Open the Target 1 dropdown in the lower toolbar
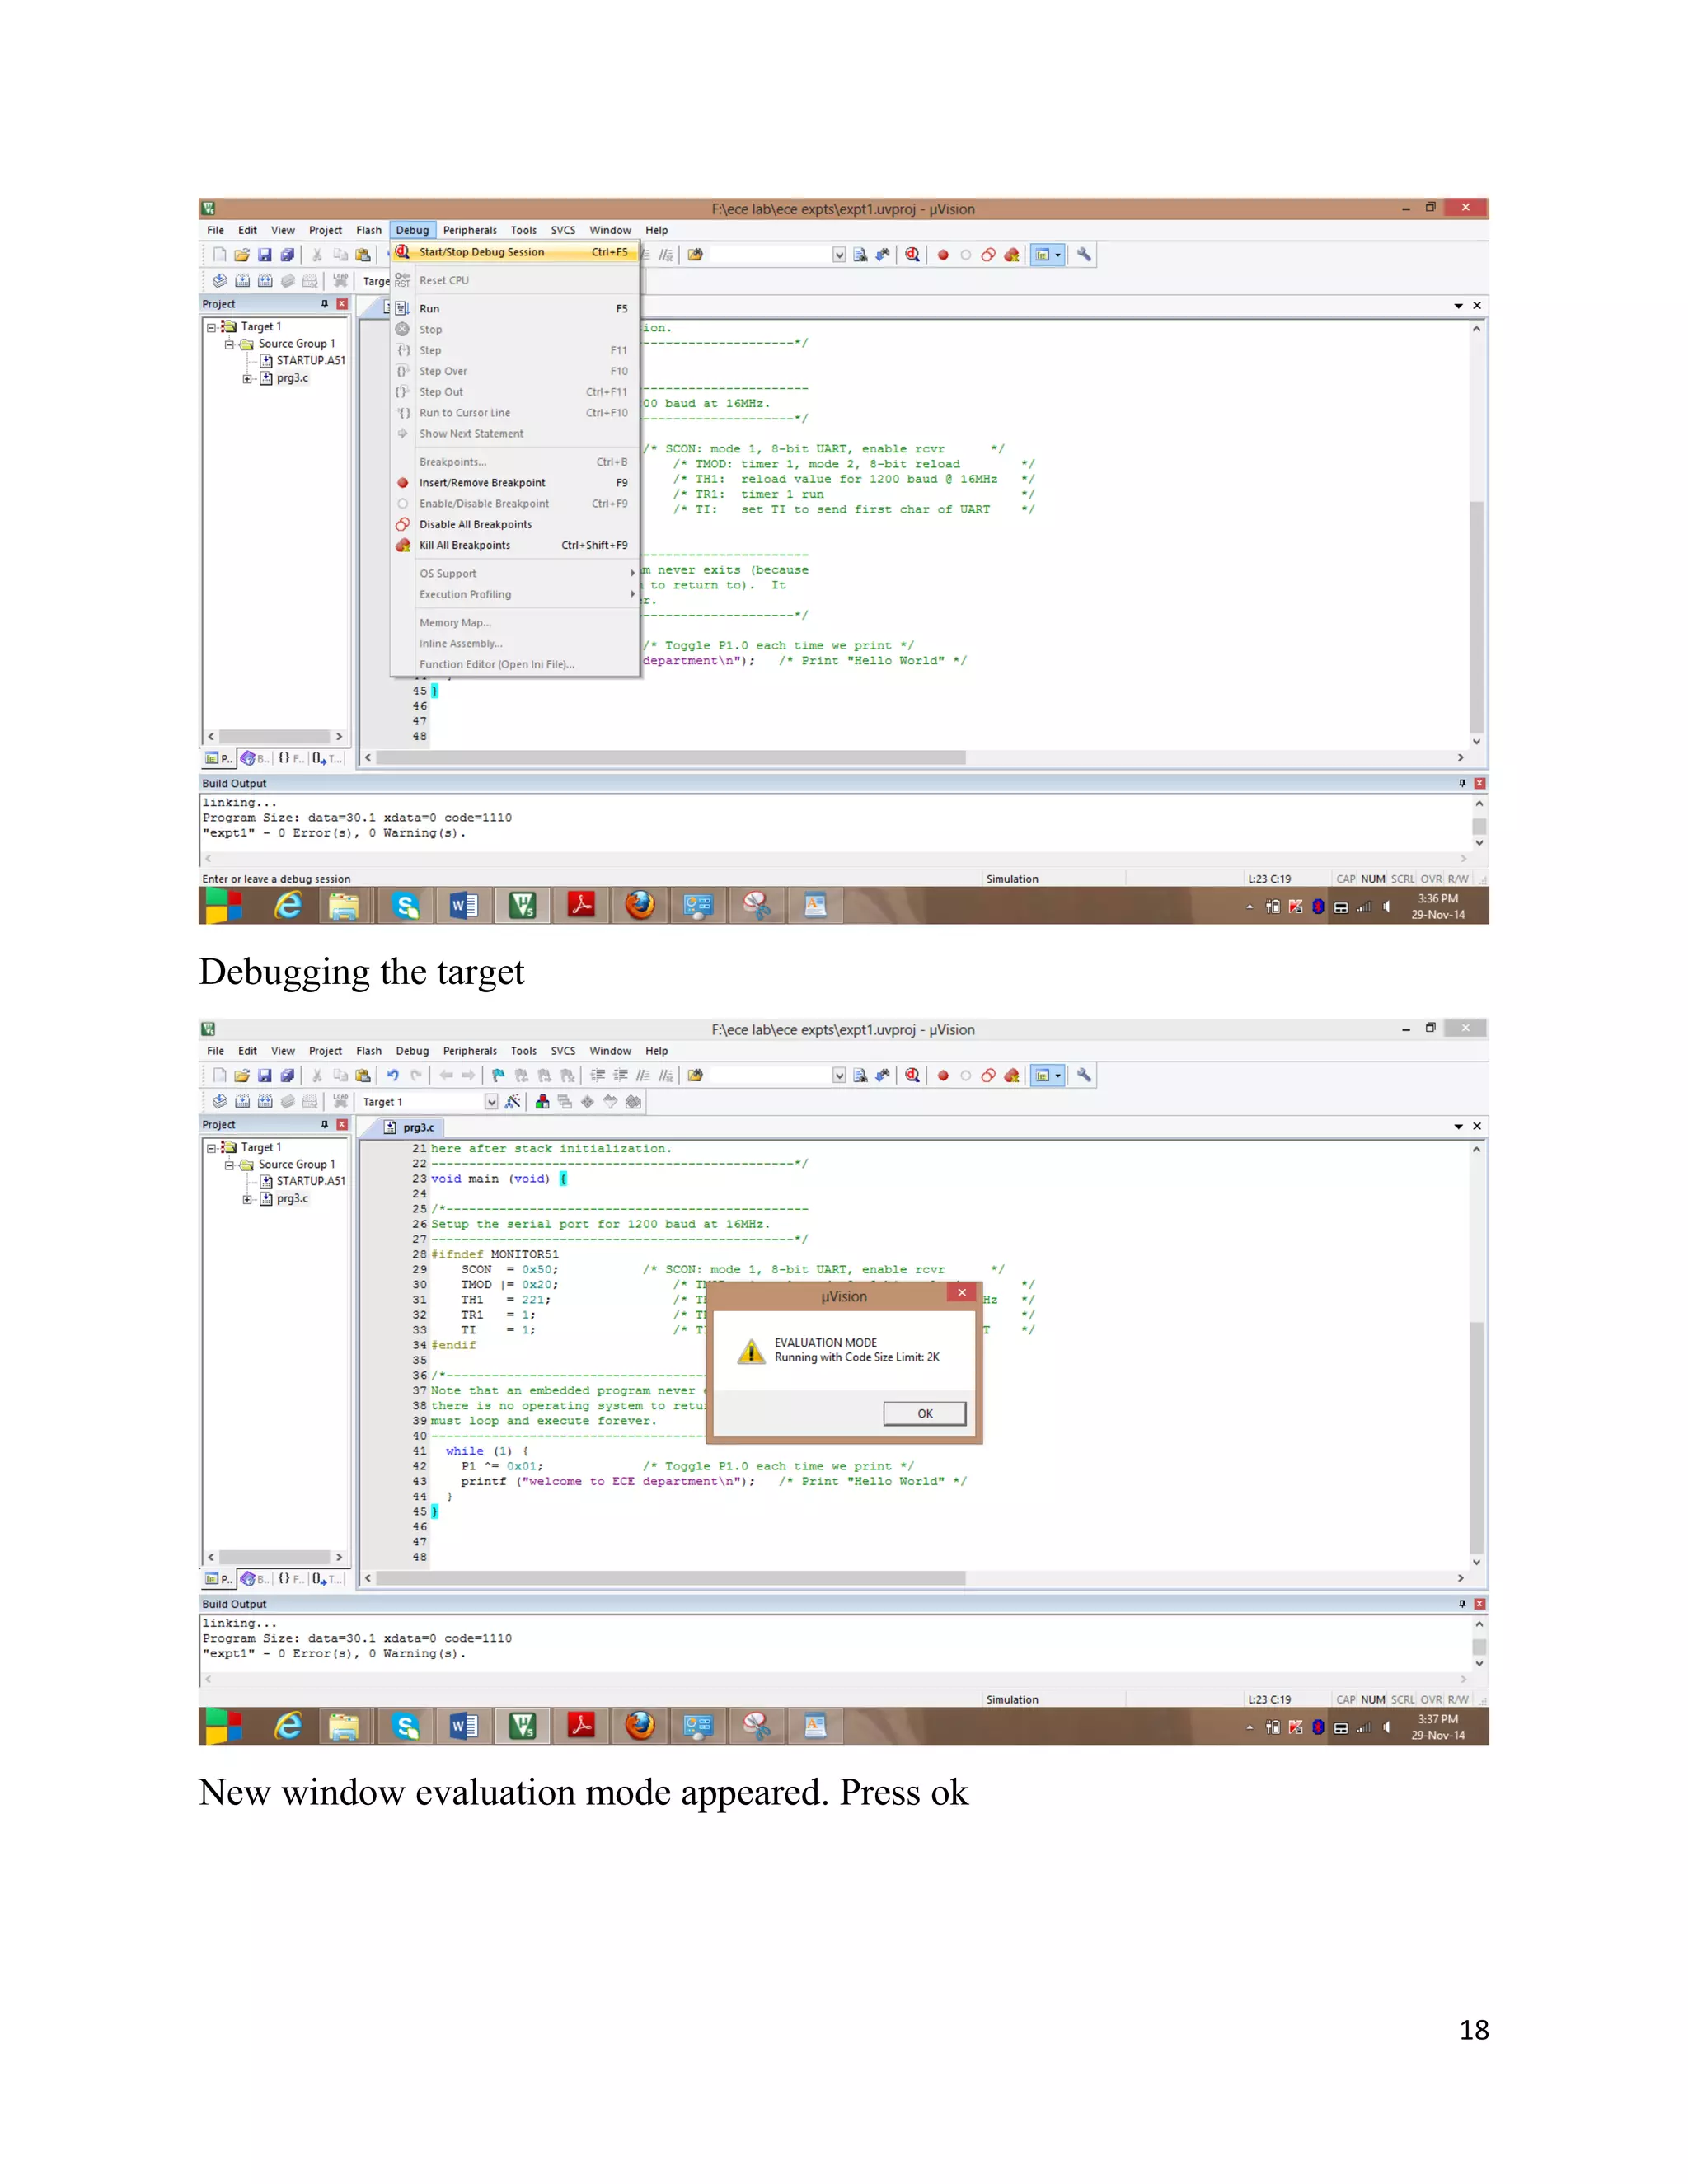The height and width of the screenshot is (2184, 1688). [x=491, y=1102]
